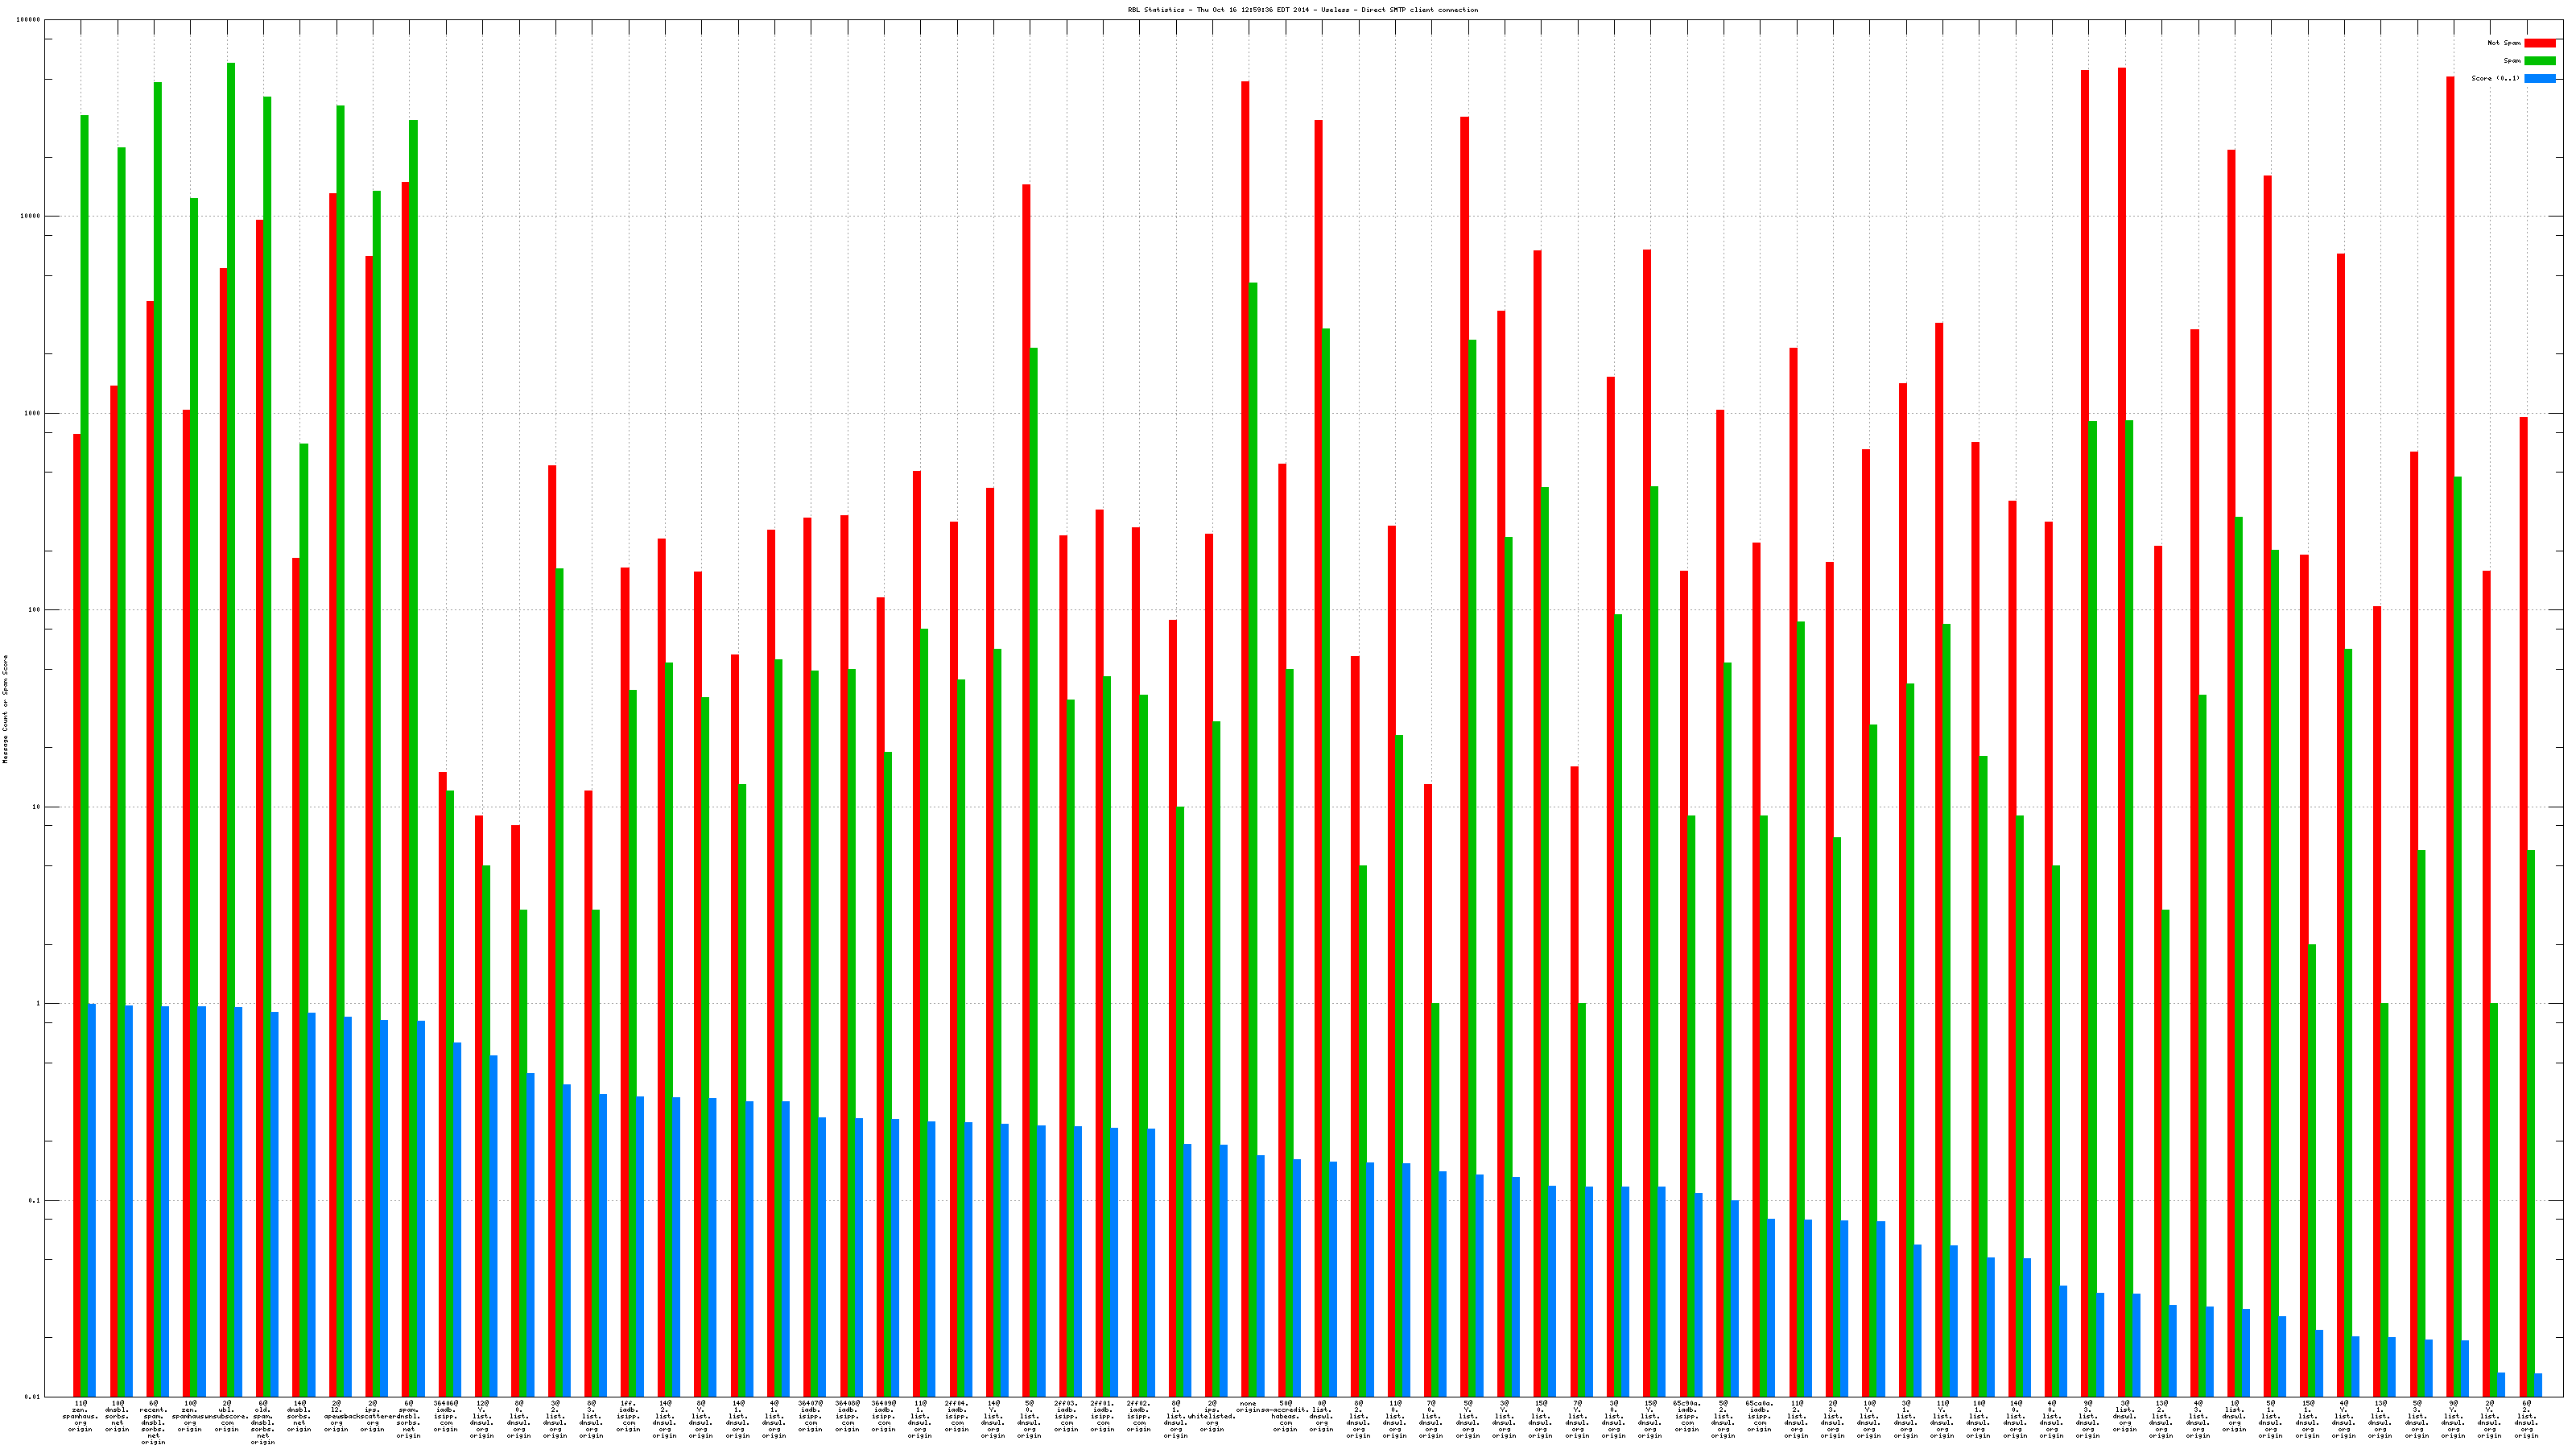Click the leftmost blue score bar
This screenshot has width=2576, height=1449.
point(92,1200)
